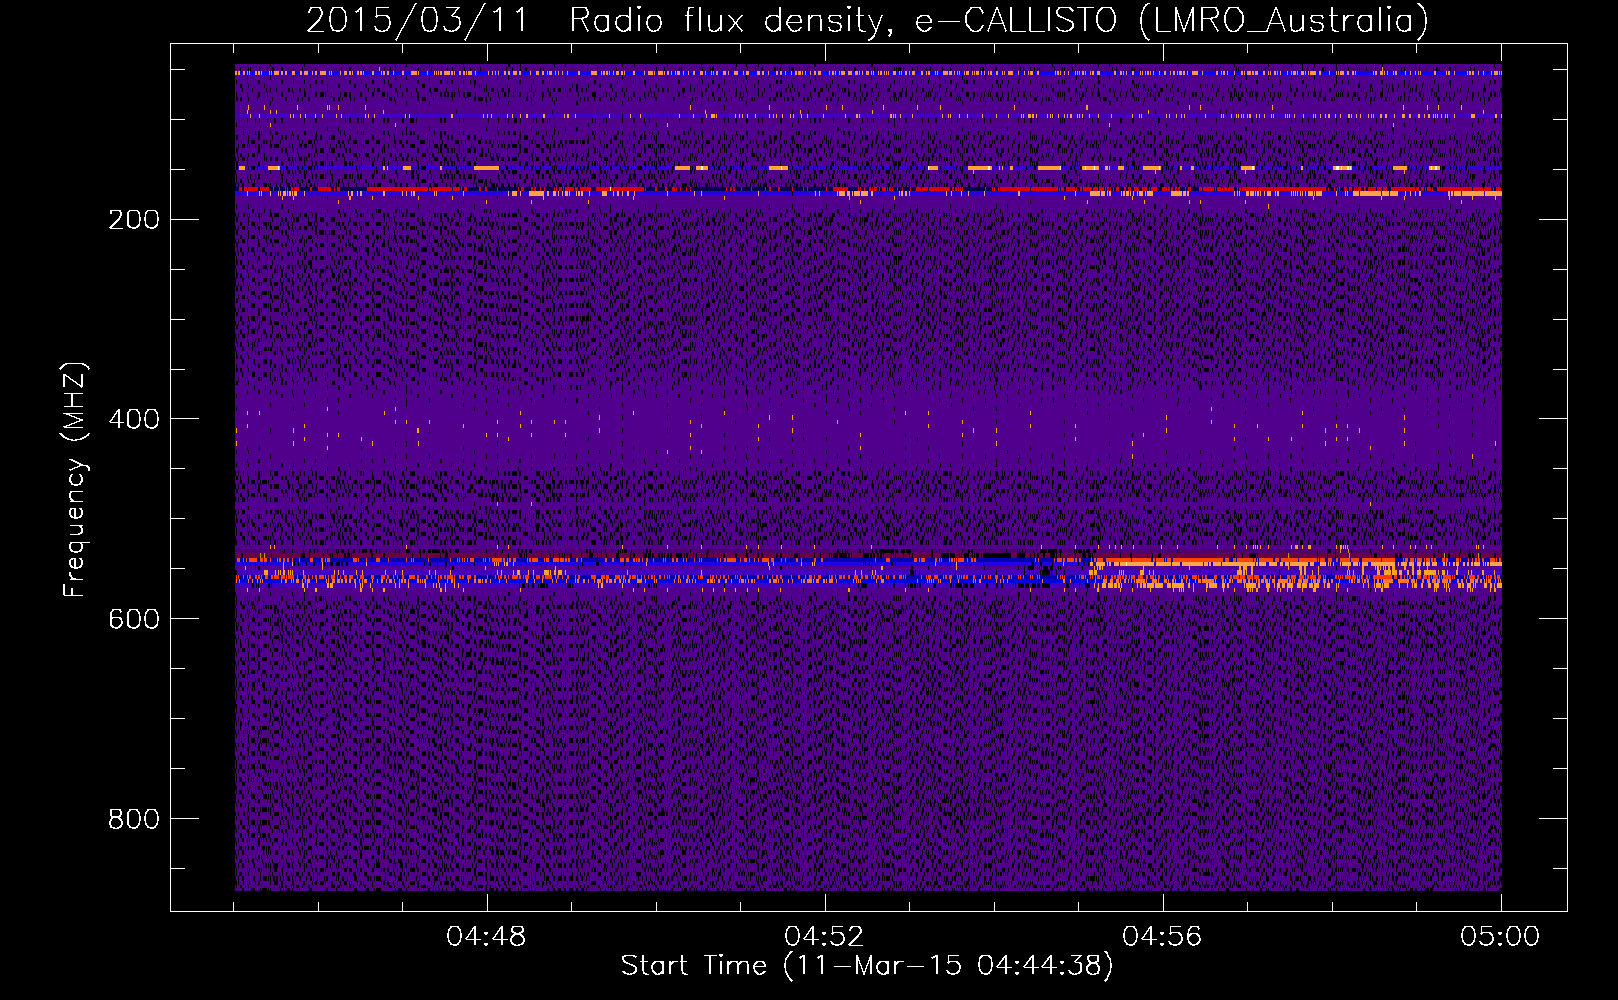This screenshot has width=1618, height=1000.
Task: Click the 400 frequency tick label
Action: click(x=134, y=419)
